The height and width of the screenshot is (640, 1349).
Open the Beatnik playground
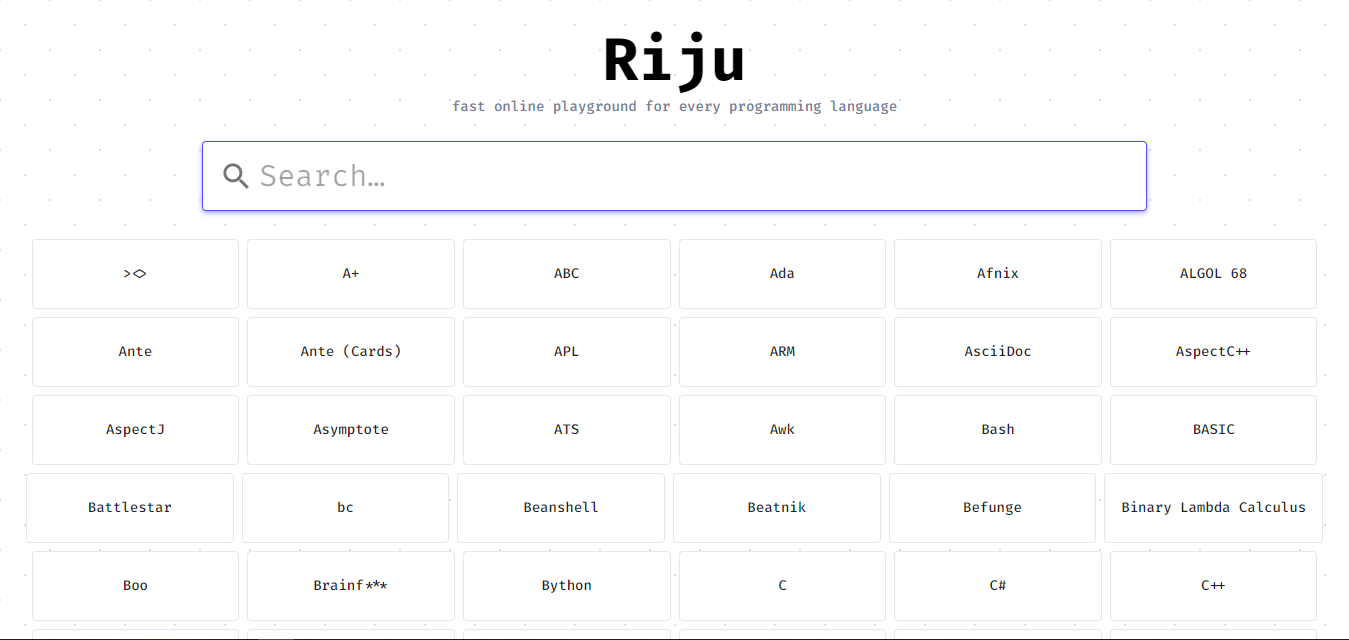[776, 507]
